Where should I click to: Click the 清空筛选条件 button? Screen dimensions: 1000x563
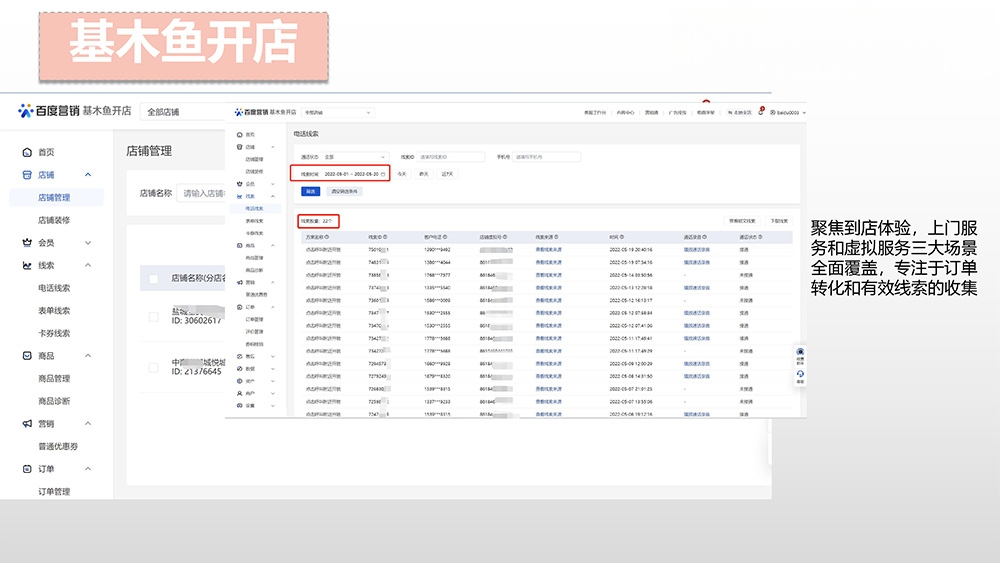(344, 191)
